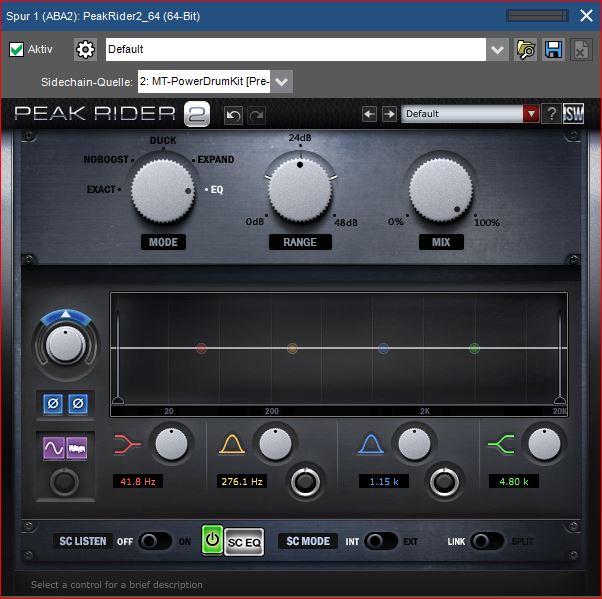Click the blue upward gain arrow indicator
602x599 pixels.
(x=66, y=315)
